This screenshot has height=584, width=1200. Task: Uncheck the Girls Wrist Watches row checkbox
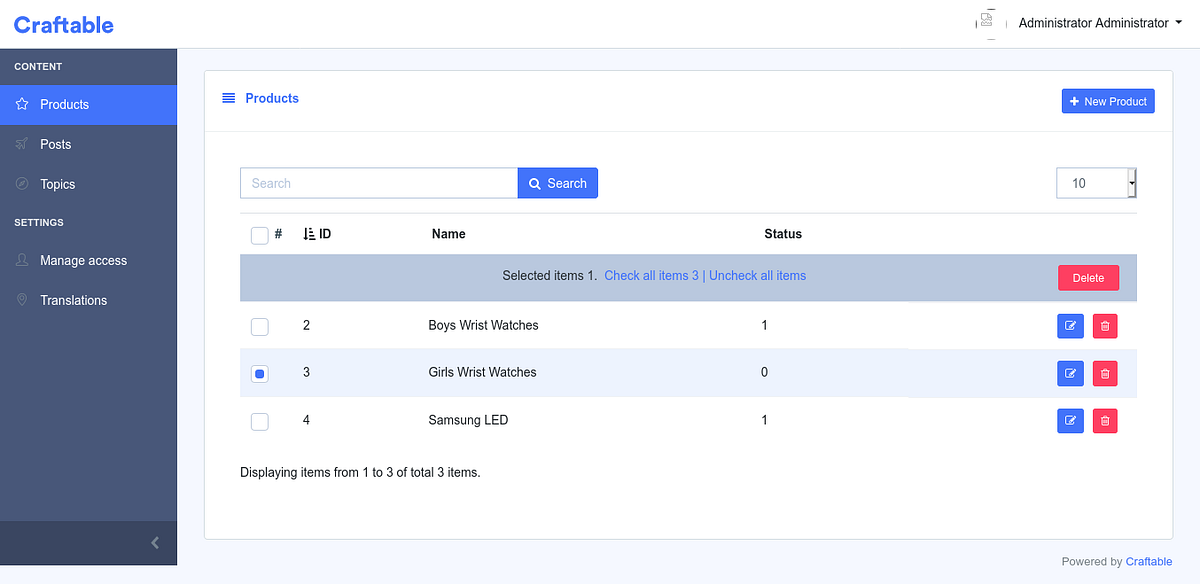[x=259, y=373]
